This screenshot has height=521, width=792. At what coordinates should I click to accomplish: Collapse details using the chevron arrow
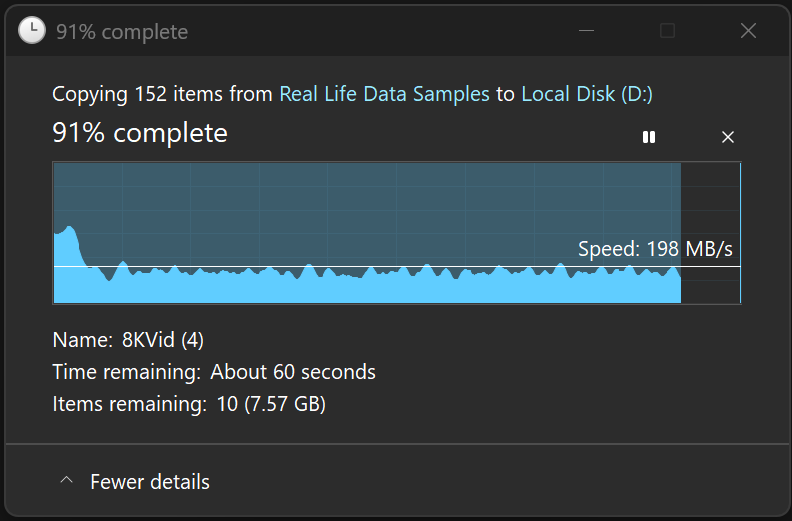66,481
